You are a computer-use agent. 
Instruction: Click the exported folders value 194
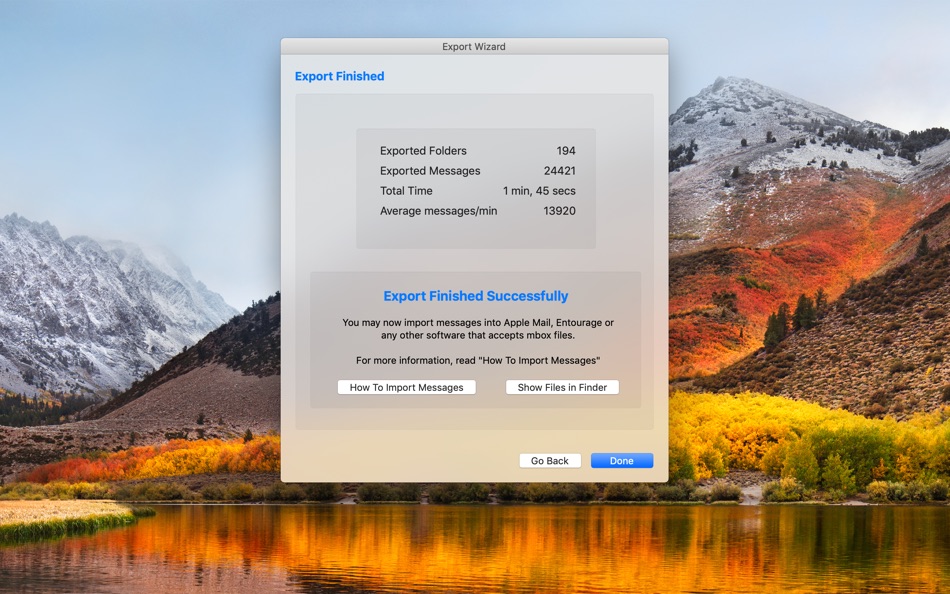coord(566,151)
